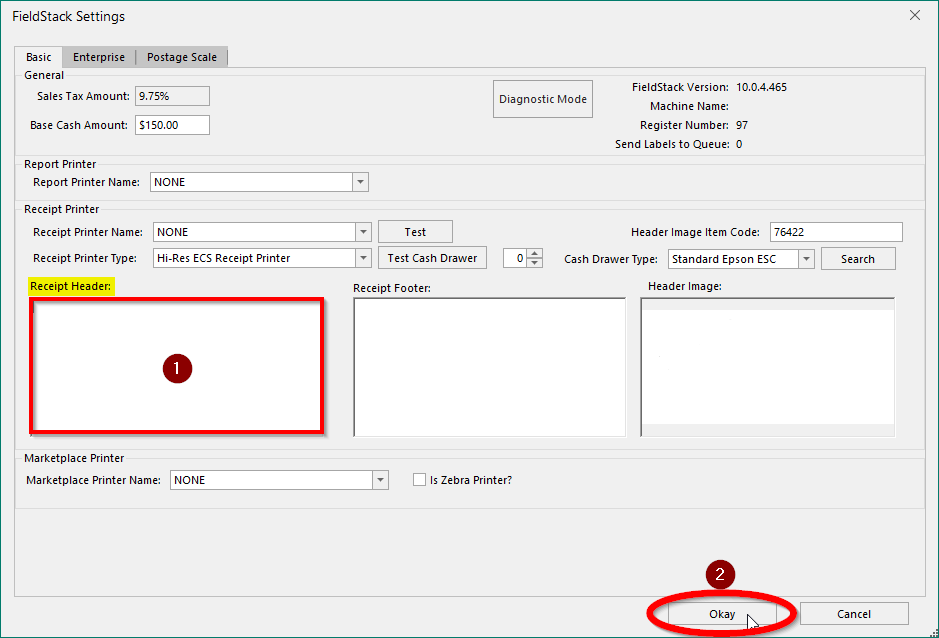Edit the Header Image Item Code field
The image size is (939, 638).
tap(836, 232)
